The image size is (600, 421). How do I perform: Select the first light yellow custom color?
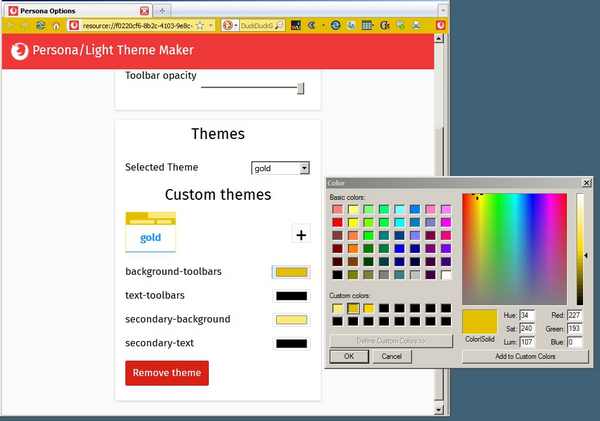338,308
